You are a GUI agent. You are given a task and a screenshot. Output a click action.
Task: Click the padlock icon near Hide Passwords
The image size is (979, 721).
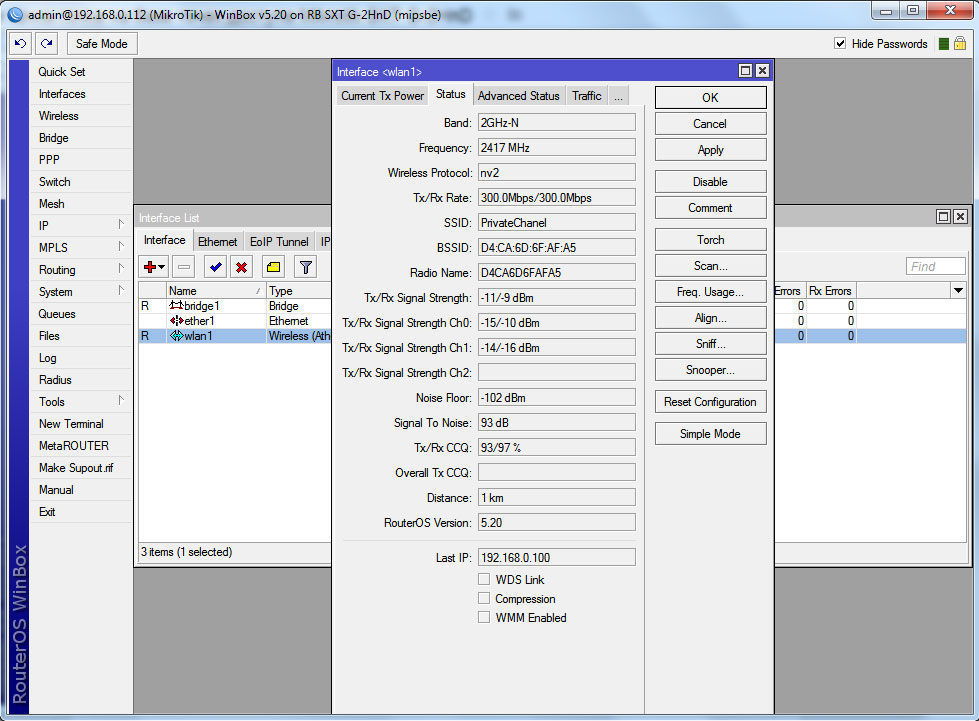tap(959, 43)
